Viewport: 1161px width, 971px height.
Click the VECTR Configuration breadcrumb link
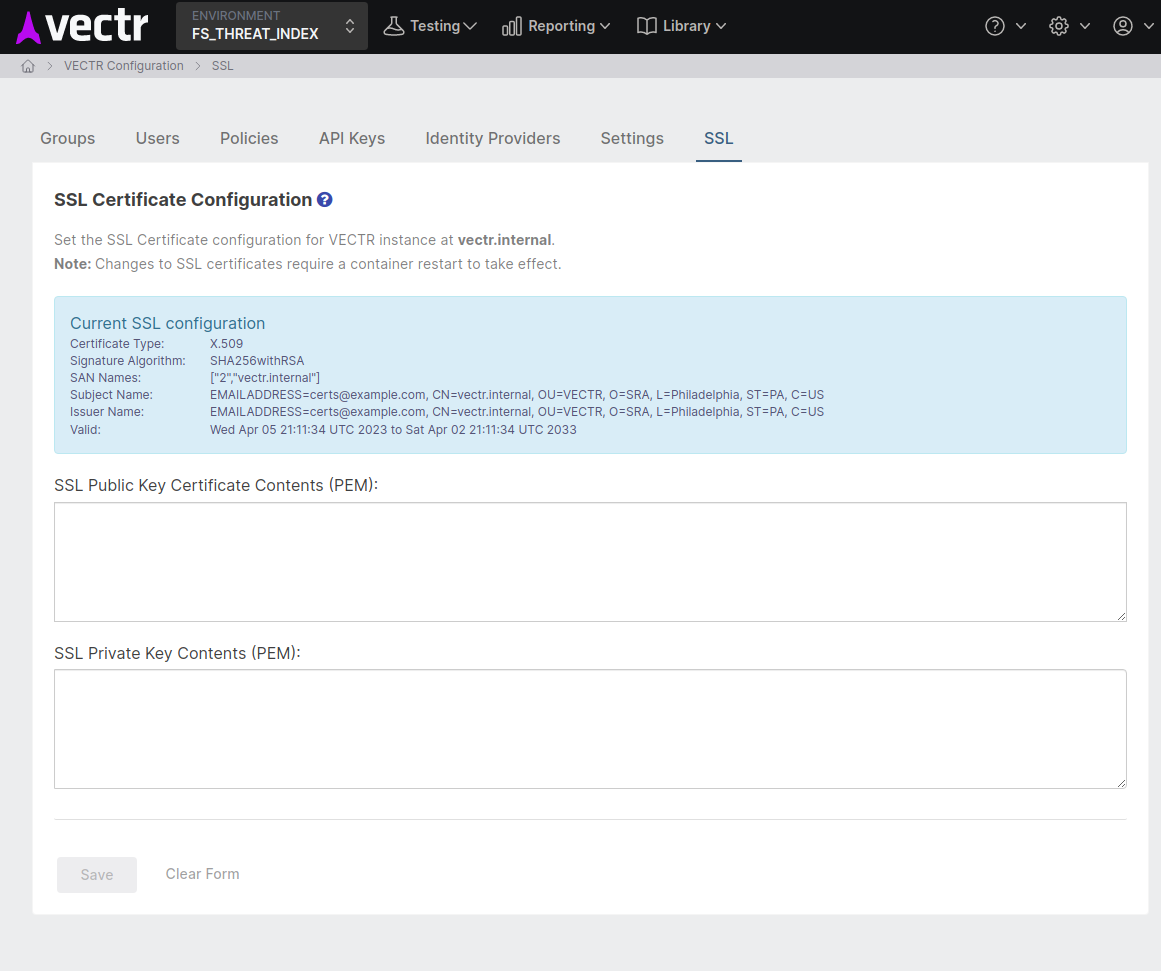124,66
